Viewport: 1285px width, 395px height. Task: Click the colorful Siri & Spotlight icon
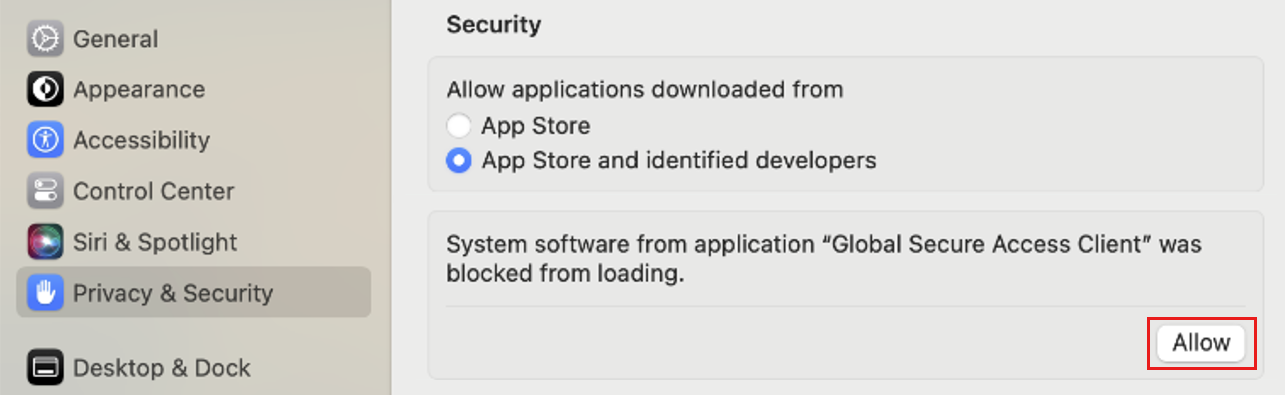pos(45,242)
